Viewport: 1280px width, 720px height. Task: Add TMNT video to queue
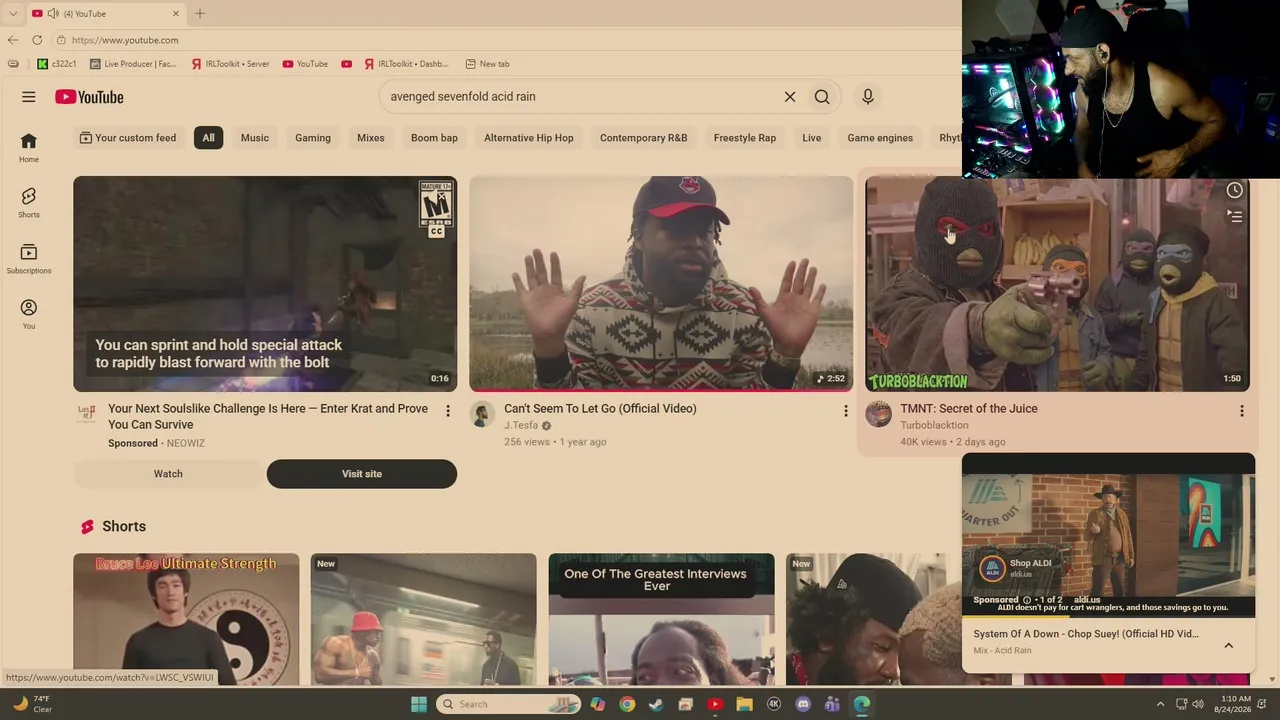click(1235, 216)
